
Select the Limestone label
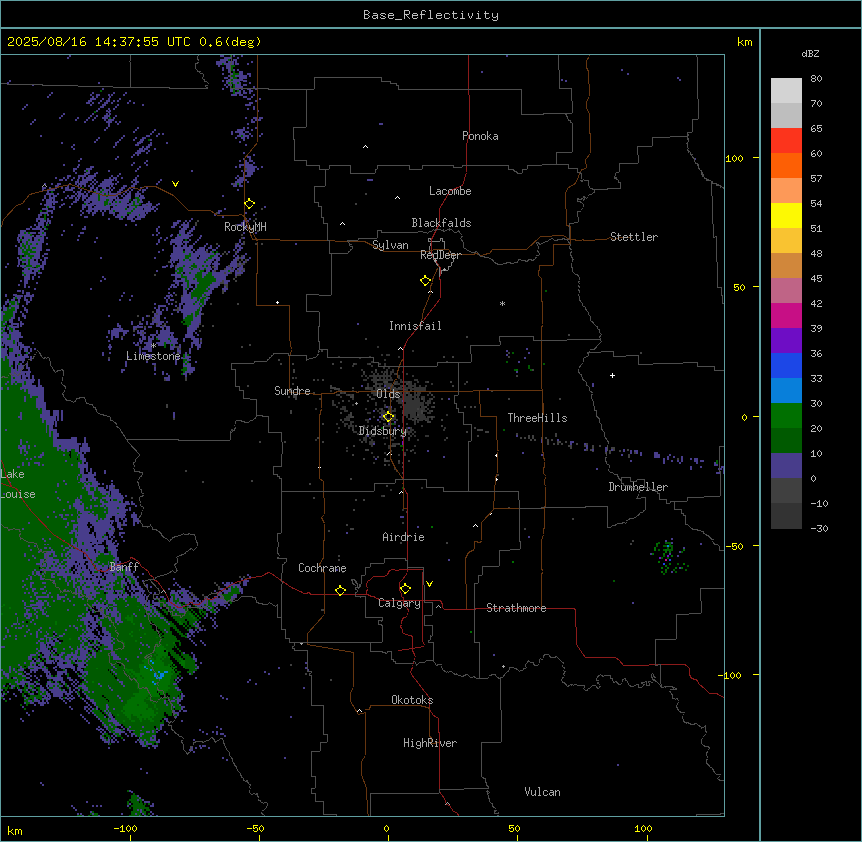[153, 356]
